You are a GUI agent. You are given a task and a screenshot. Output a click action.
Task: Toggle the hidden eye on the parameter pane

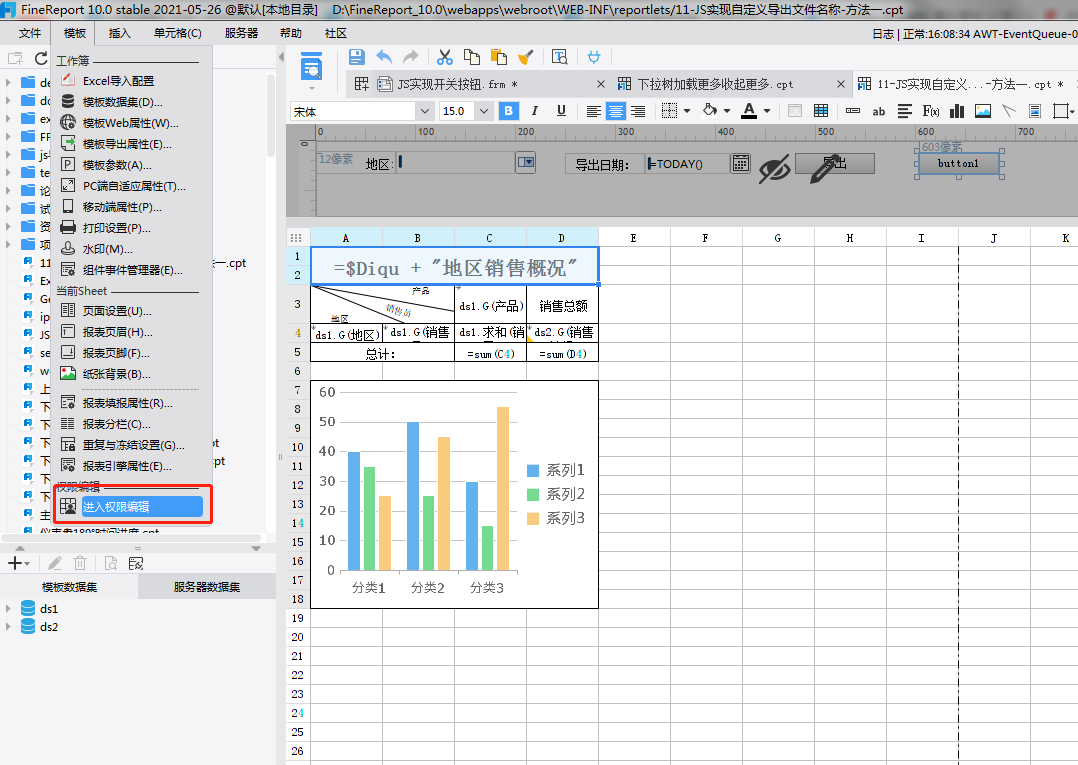coord(774,168)
